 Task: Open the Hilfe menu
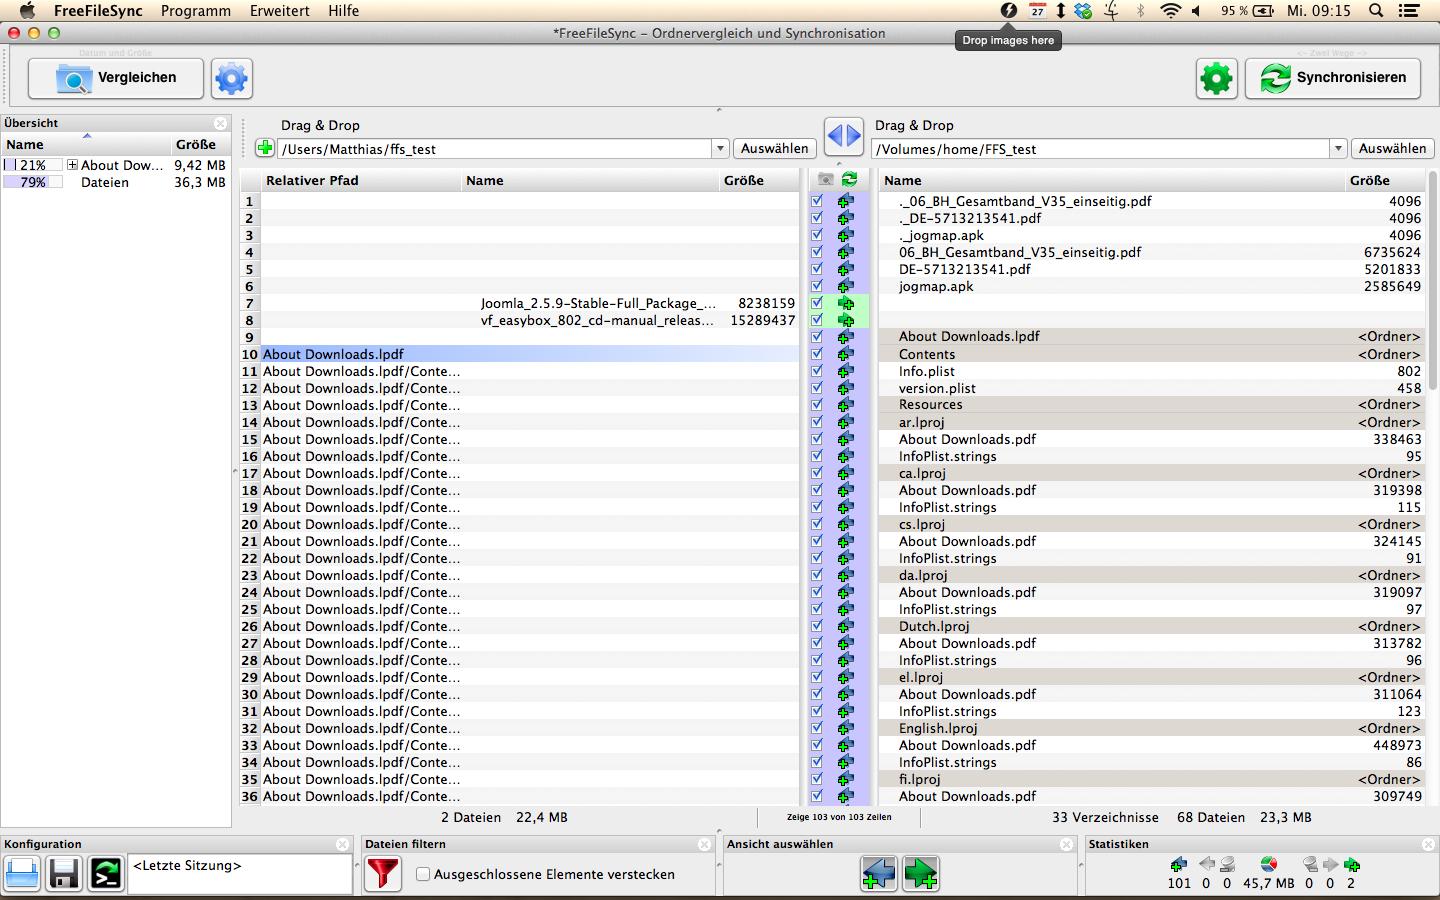coord(343,11)
